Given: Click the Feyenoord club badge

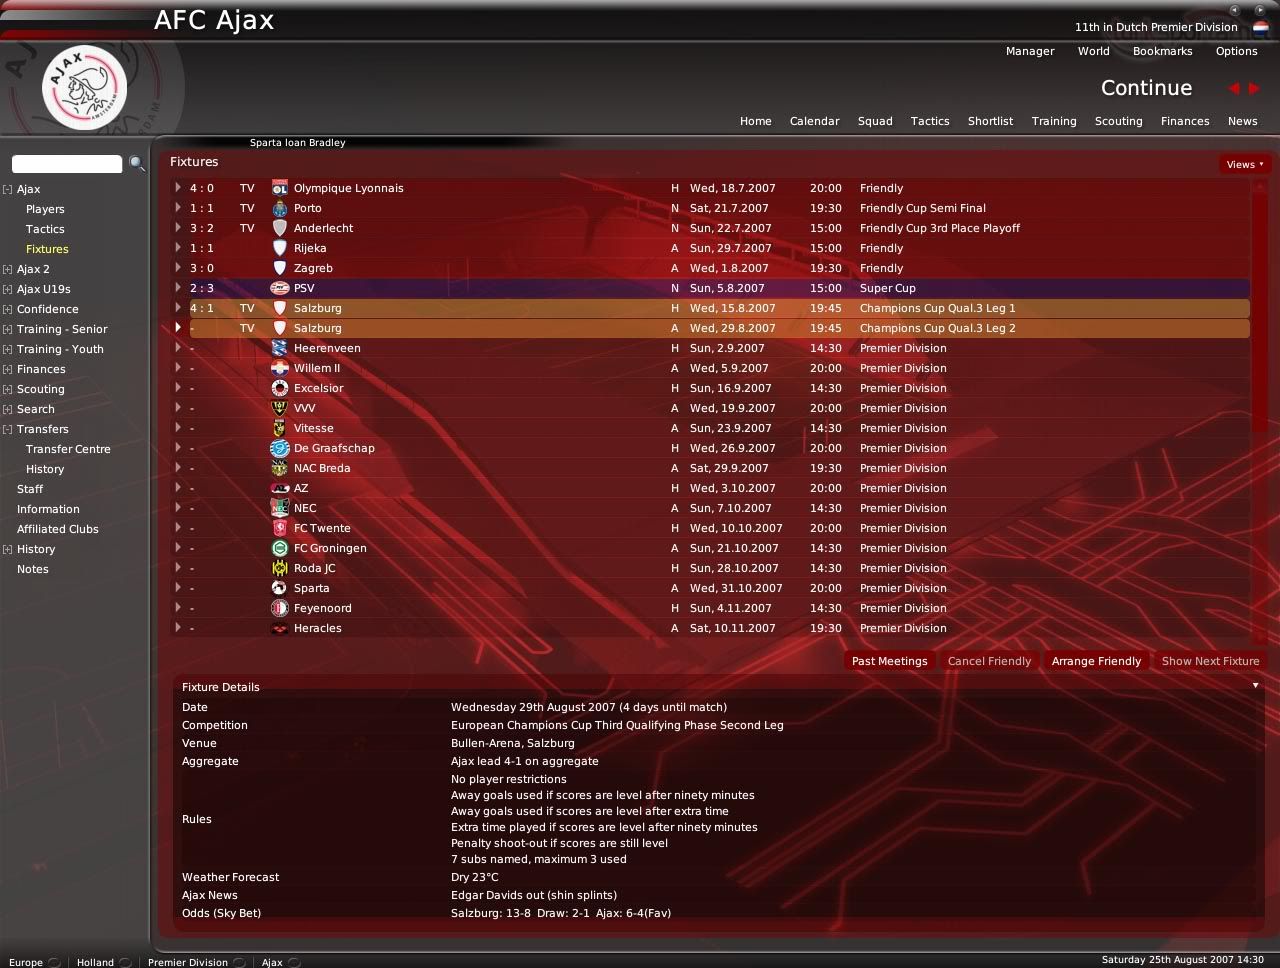Looking at the screenshot, I should [x=280, y=608].
